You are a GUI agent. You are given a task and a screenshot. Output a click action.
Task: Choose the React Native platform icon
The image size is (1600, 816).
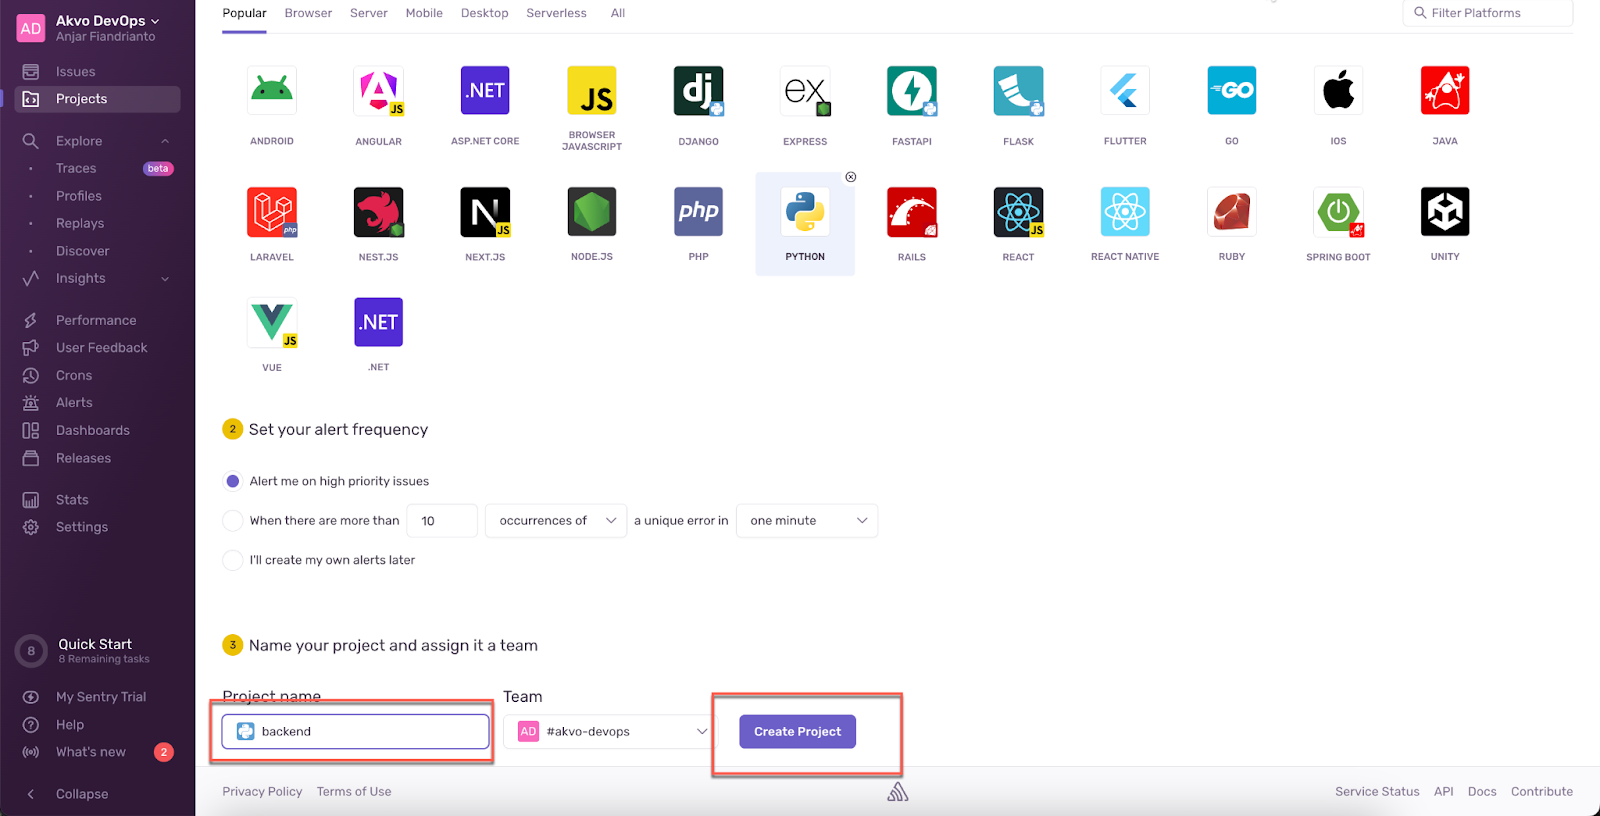click(1125, 212)
